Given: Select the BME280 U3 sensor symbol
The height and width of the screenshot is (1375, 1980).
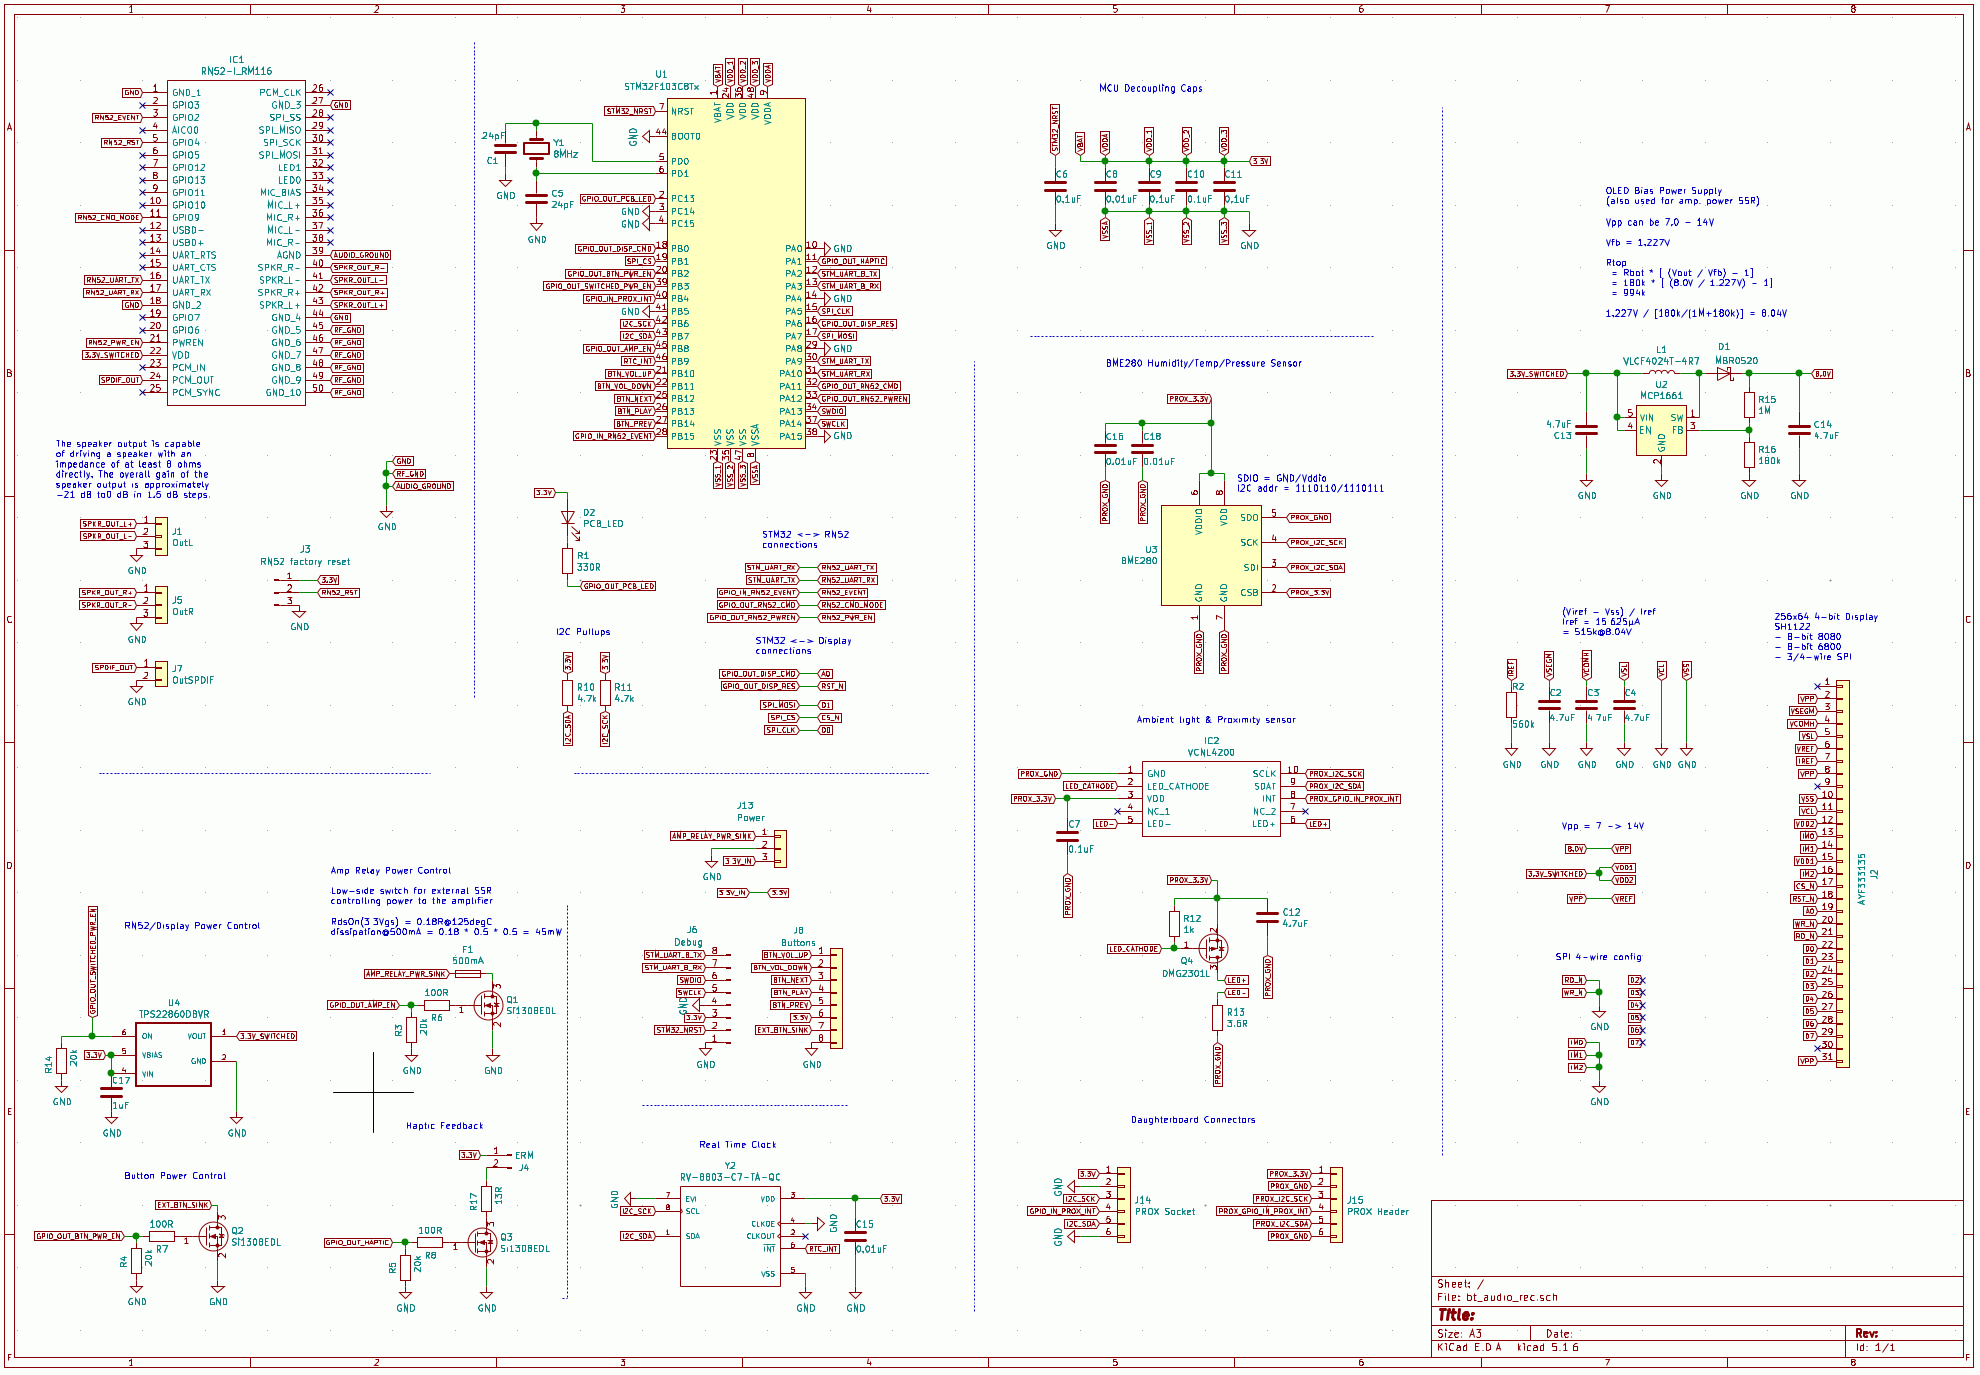Looking at the screenshot, I should tap(1210, 555).
